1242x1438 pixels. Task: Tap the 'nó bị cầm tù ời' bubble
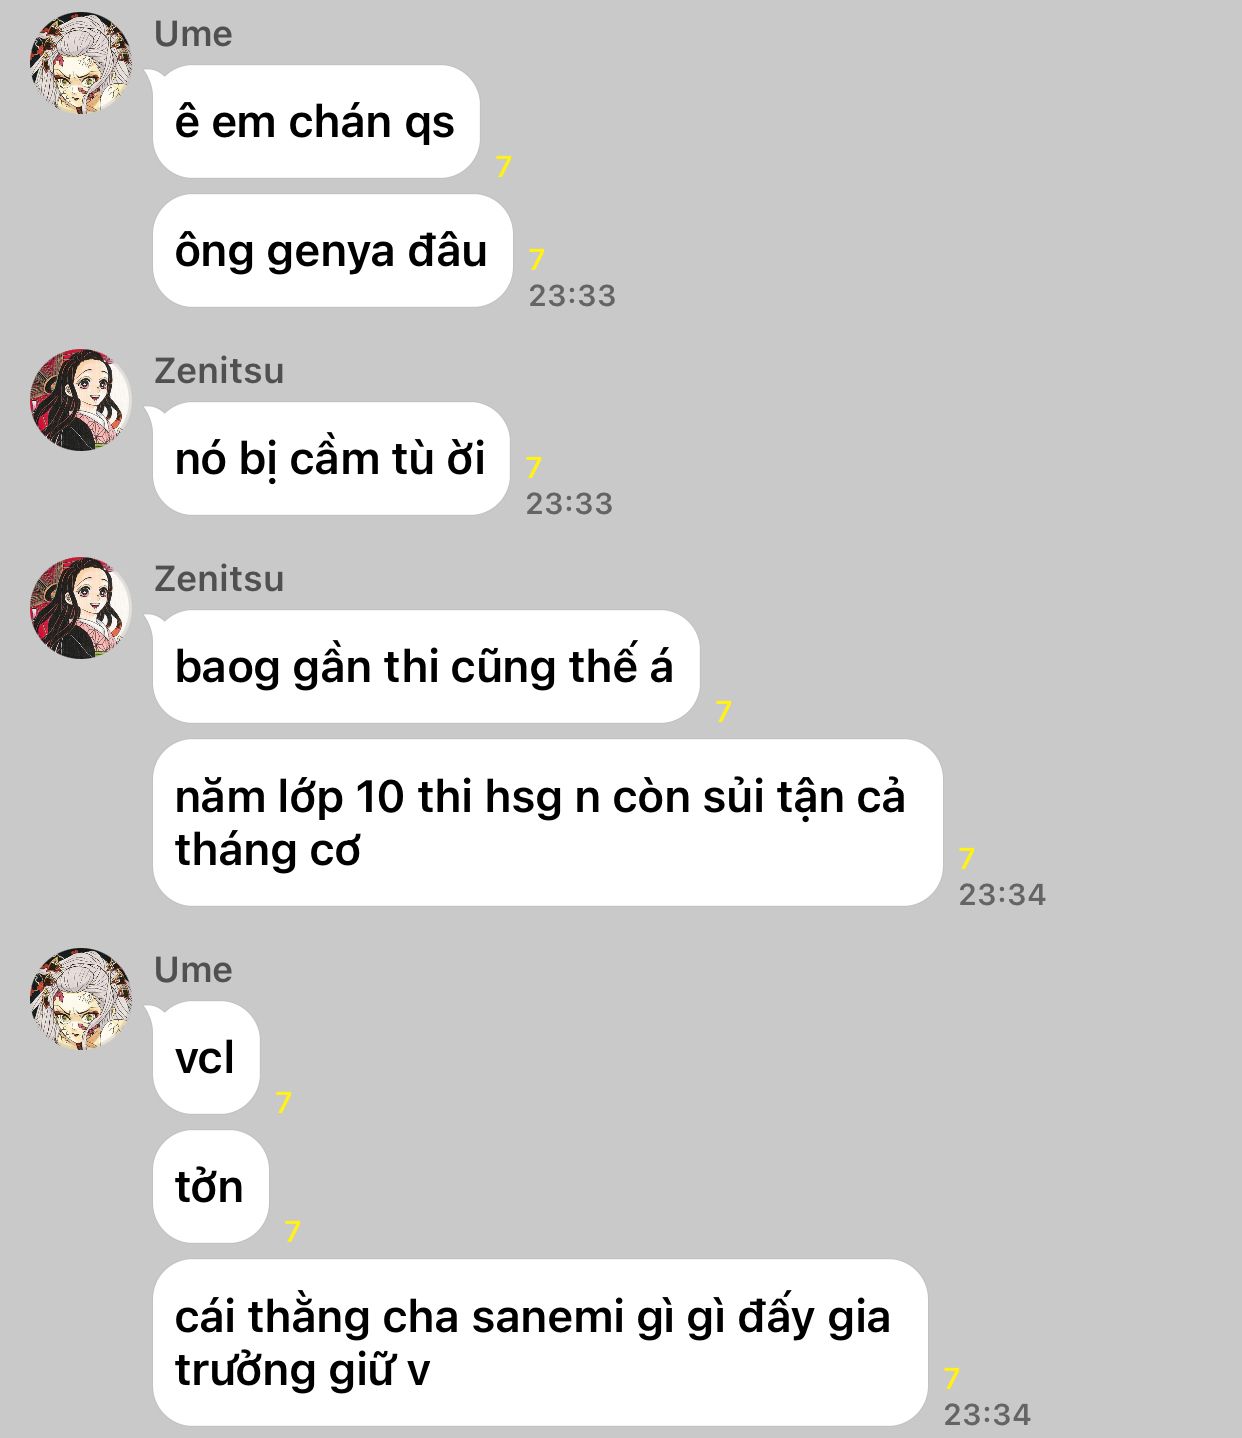(x=331, y=459)
